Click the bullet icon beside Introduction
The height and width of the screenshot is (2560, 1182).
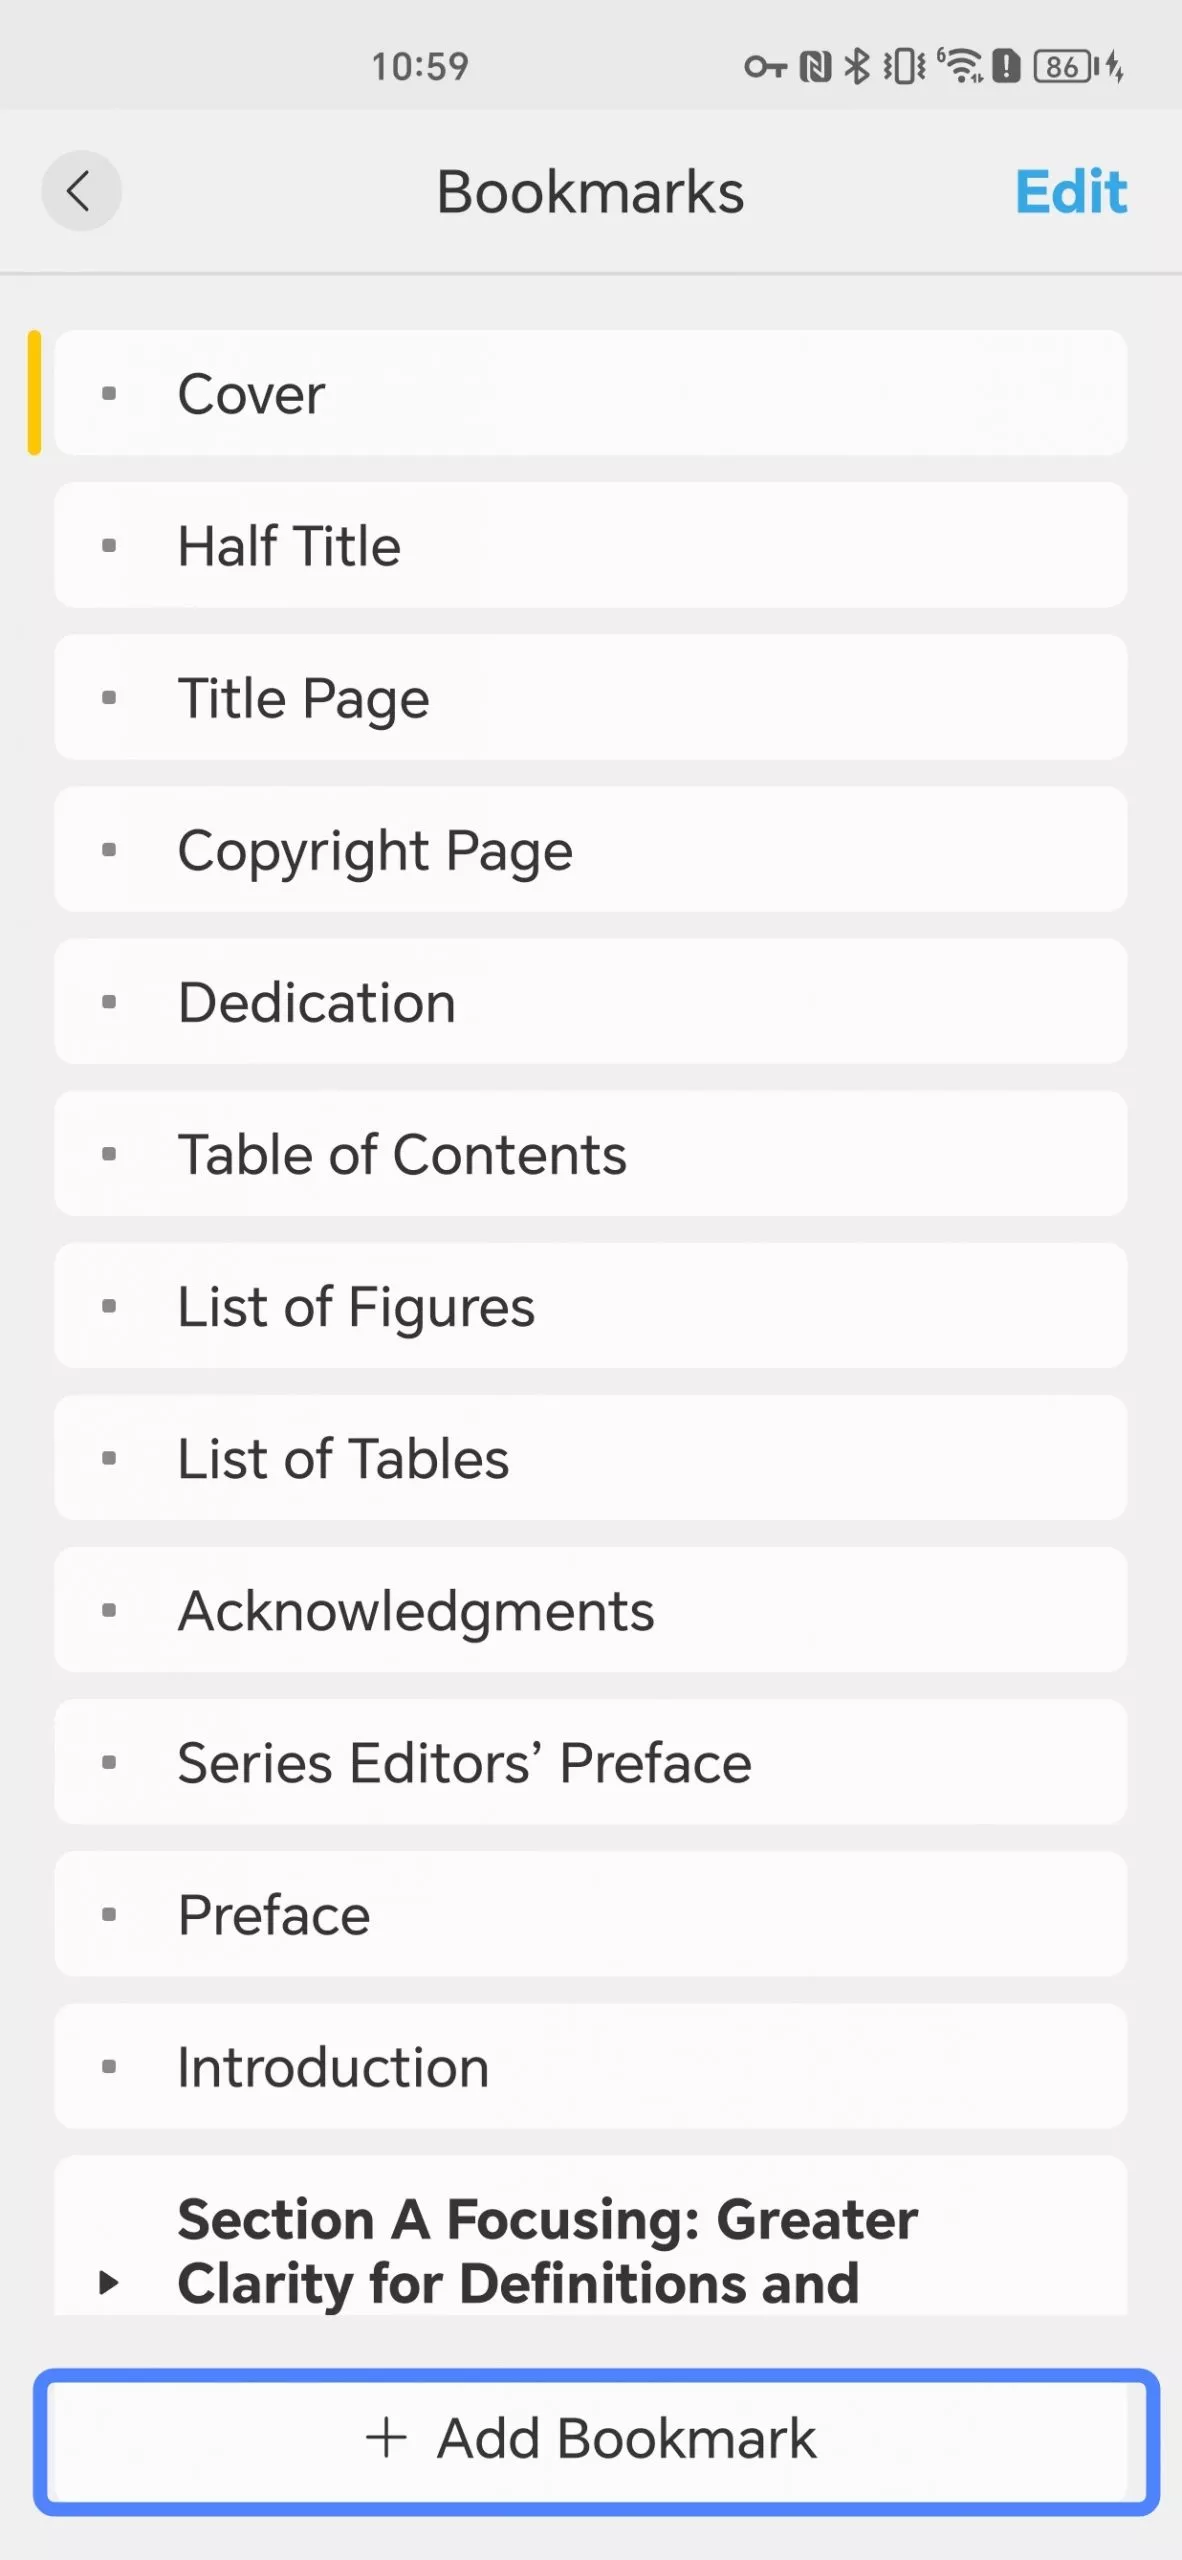[x=111, y=2066]
